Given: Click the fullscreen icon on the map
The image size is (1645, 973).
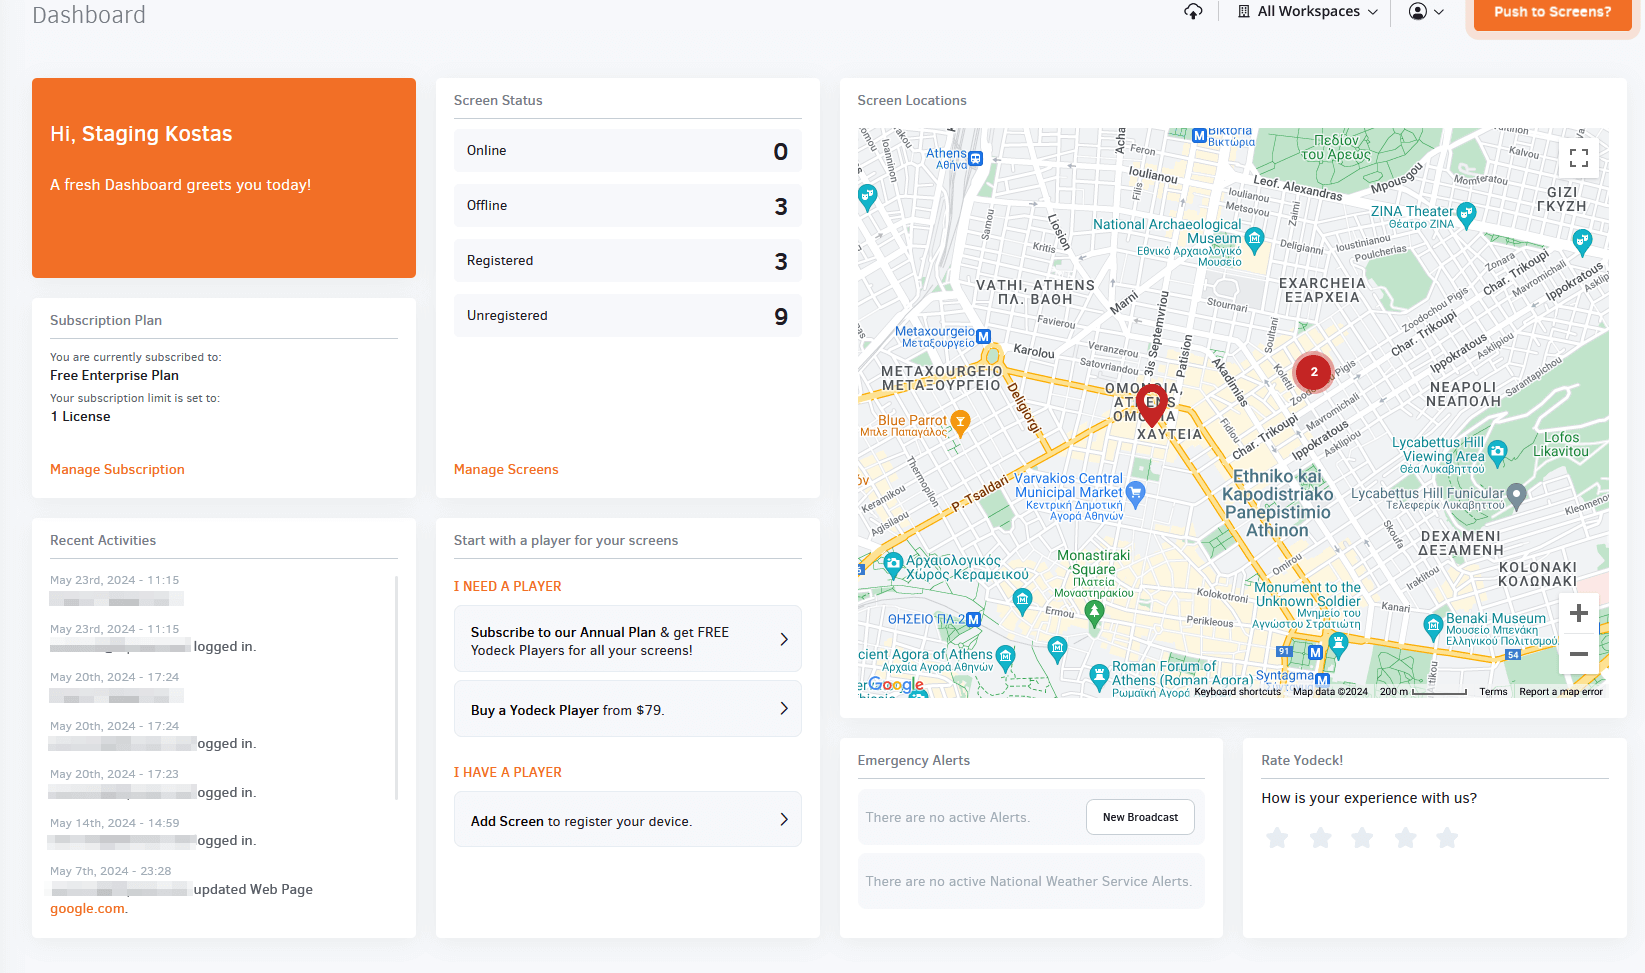Looking at the screenshot, I should (1579, 158).
